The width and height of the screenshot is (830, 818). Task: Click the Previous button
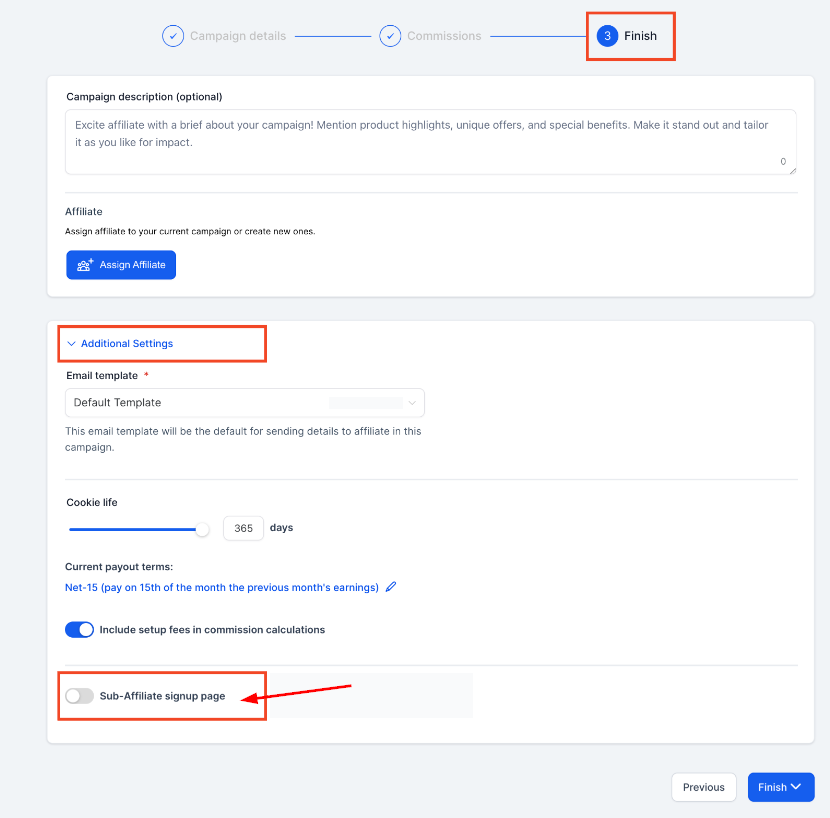[x=703, y=787]
